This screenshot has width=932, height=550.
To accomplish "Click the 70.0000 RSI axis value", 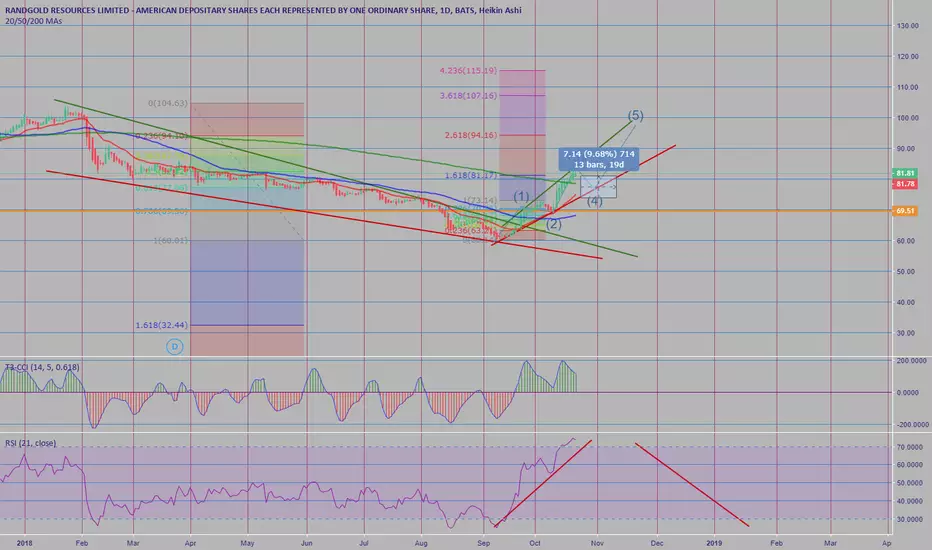I will pos(910,447).
